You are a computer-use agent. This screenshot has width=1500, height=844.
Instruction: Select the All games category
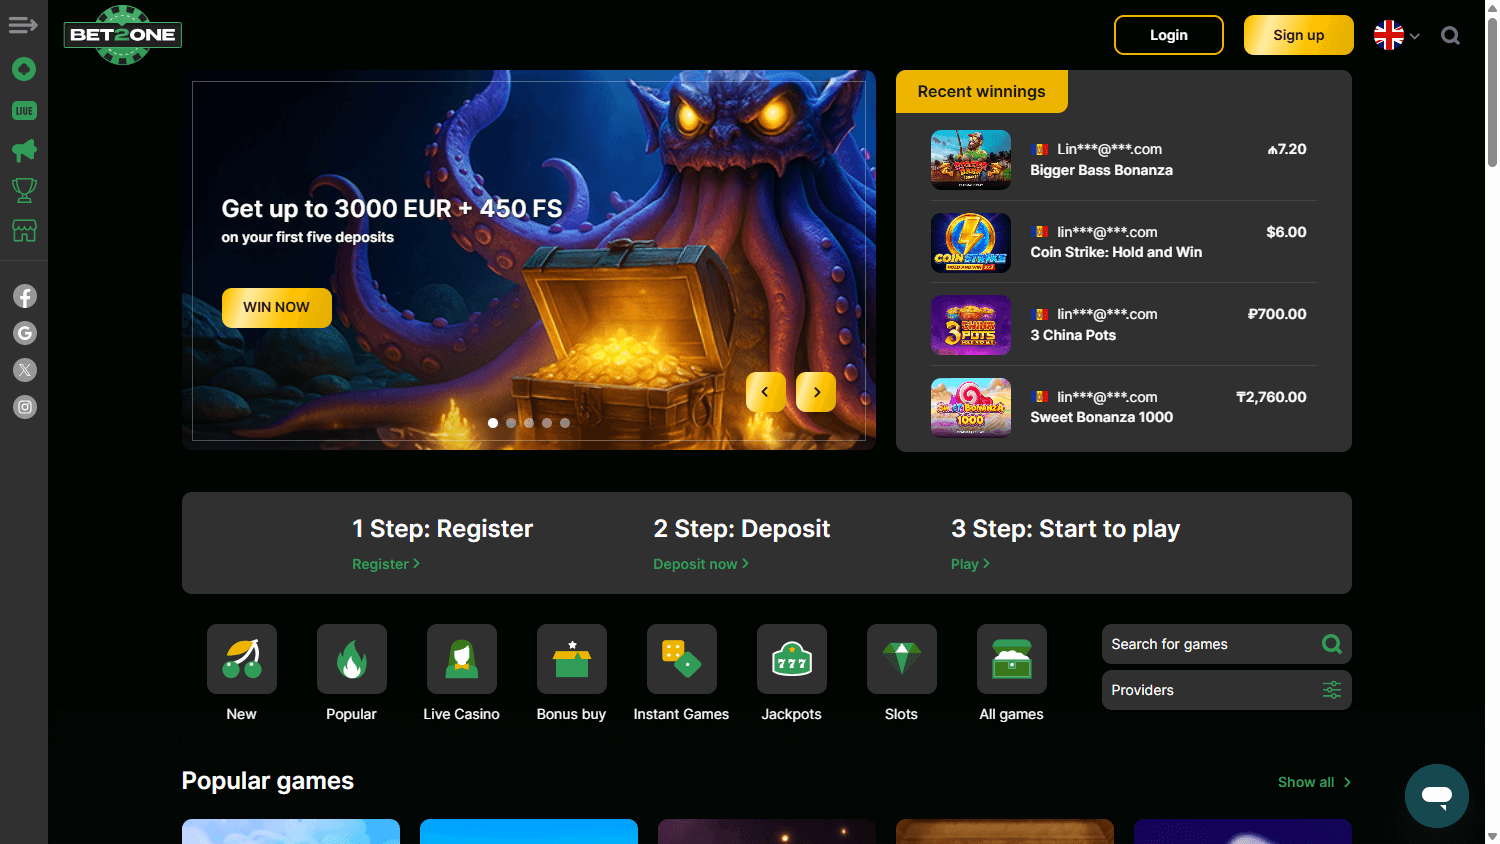click(x=1011, y=659)
